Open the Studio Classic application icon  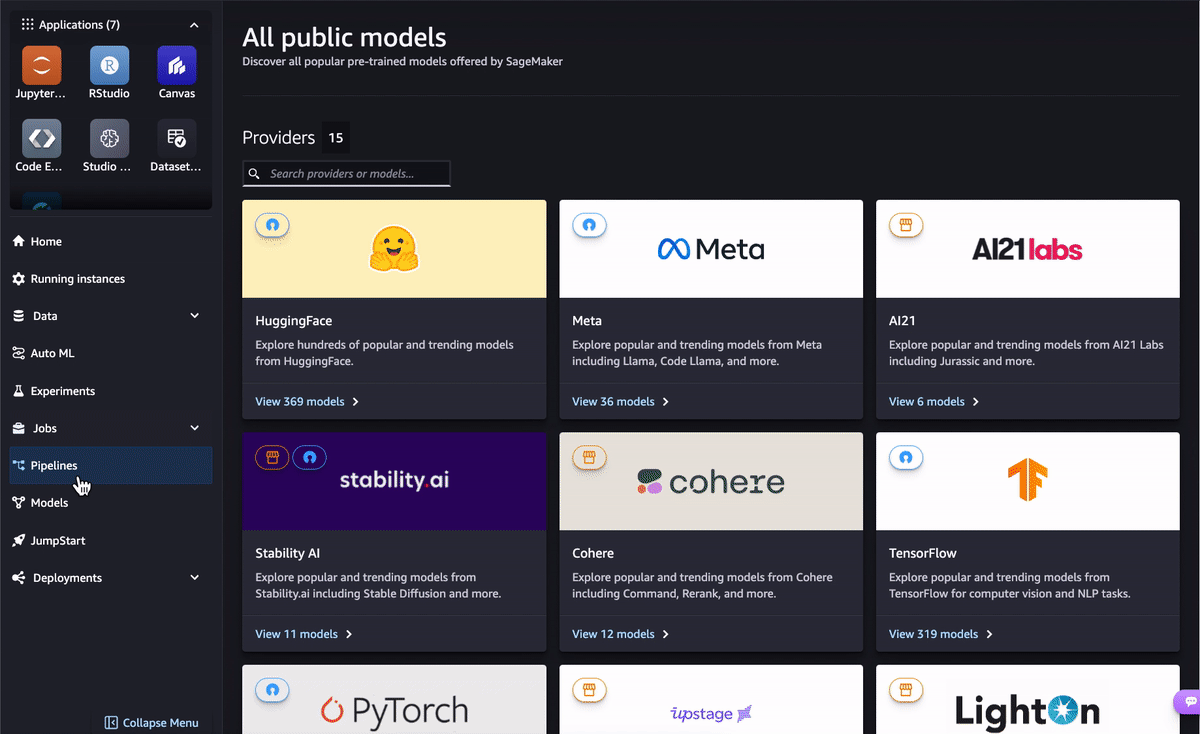[x=109, y=139]
